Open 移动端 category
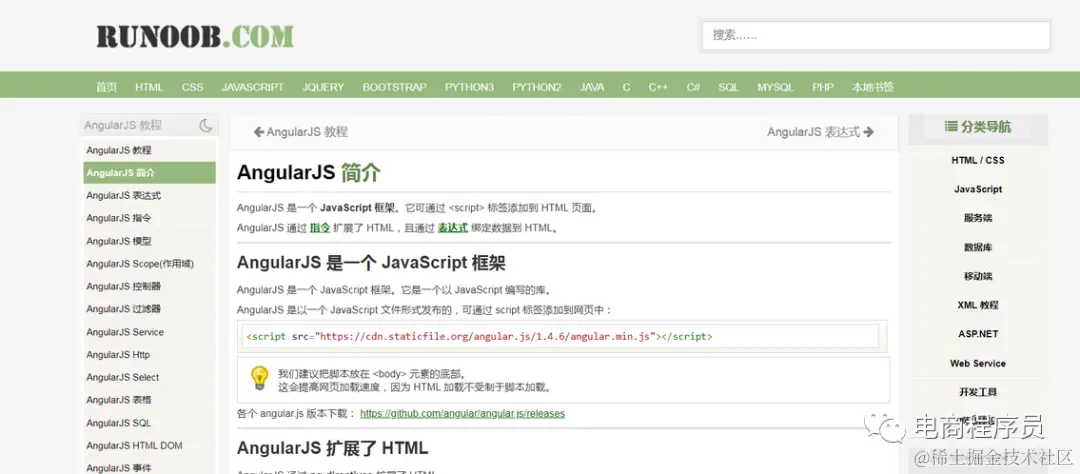This screenshot has height=474, width=1080. (978, 276)
